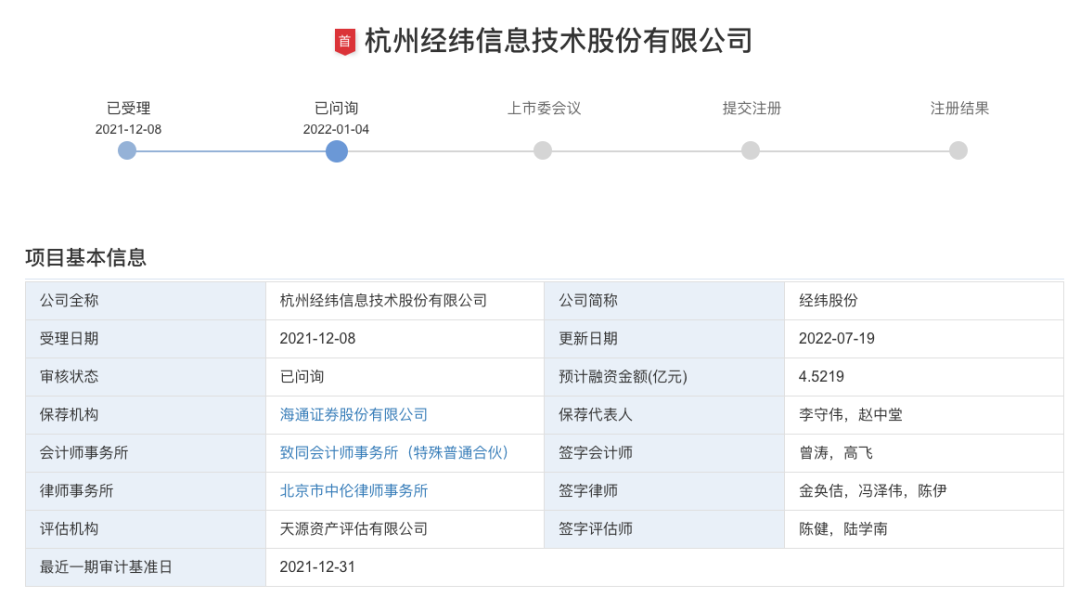Click the 上市委会议 stage label

coord(543,108)
